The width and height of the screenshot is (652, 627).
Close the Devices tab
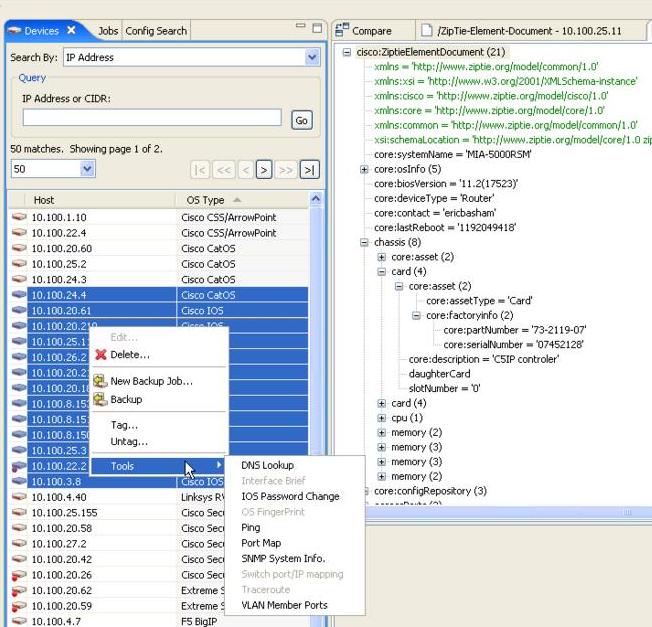tap(72, 30)
